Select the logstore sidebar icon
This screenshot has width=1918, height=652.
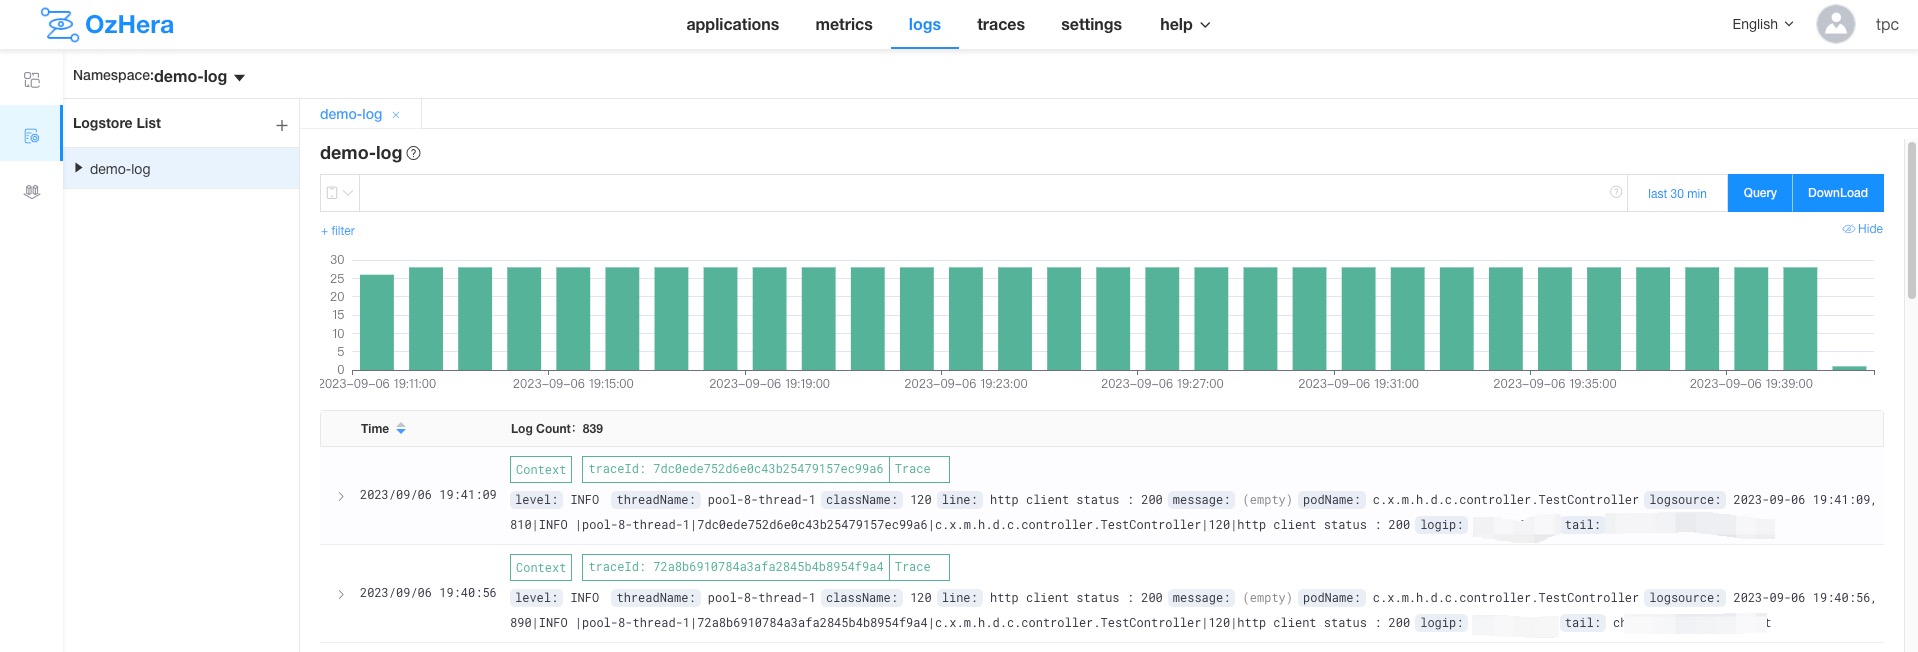coord(32,135)
